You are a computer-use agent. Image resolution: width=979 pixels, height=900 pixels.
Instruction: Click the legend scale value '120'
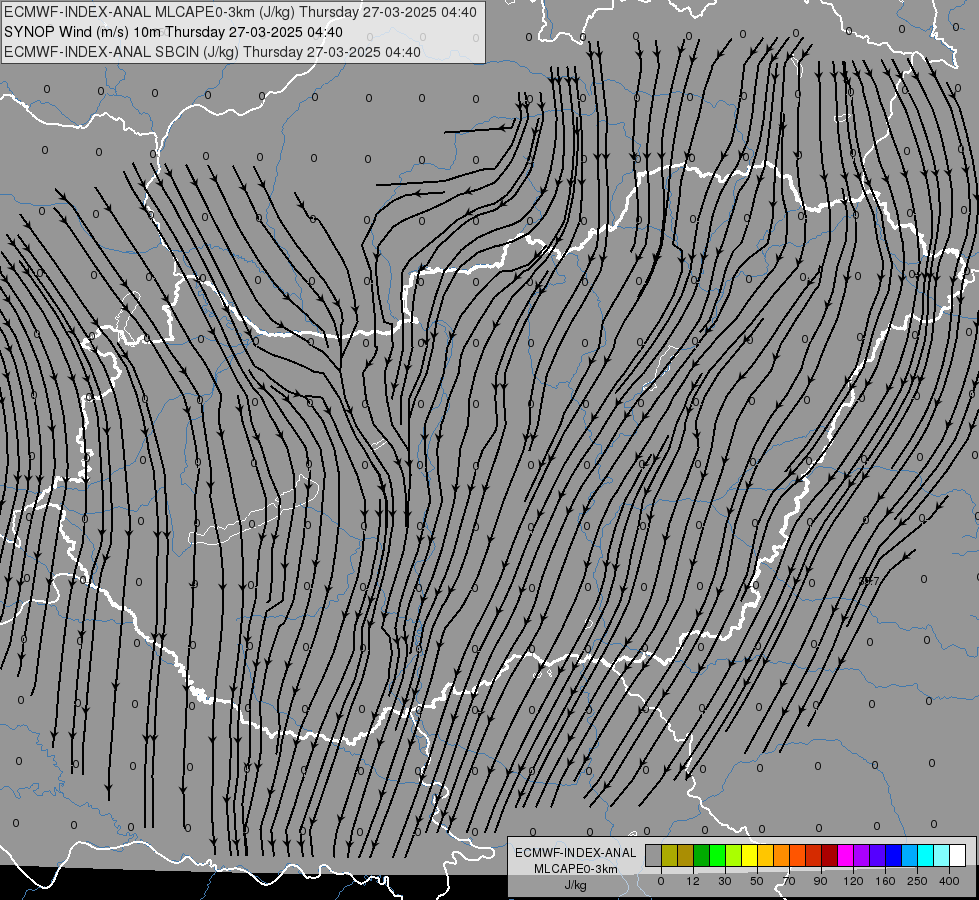(x=853, y=881)
